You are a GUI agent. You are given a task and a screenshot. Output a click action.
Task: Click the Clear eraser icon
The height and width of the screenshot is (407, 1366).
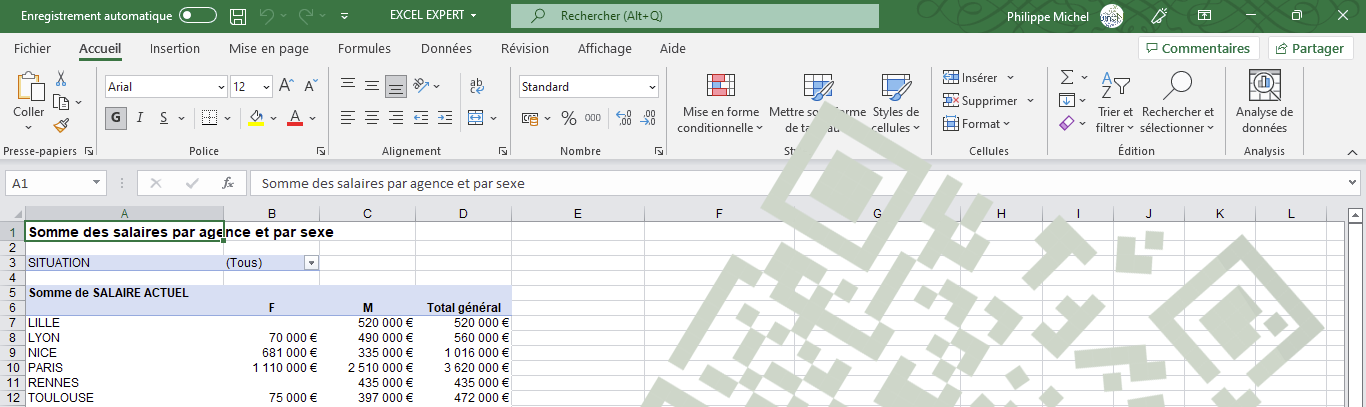pos(1067,123)
